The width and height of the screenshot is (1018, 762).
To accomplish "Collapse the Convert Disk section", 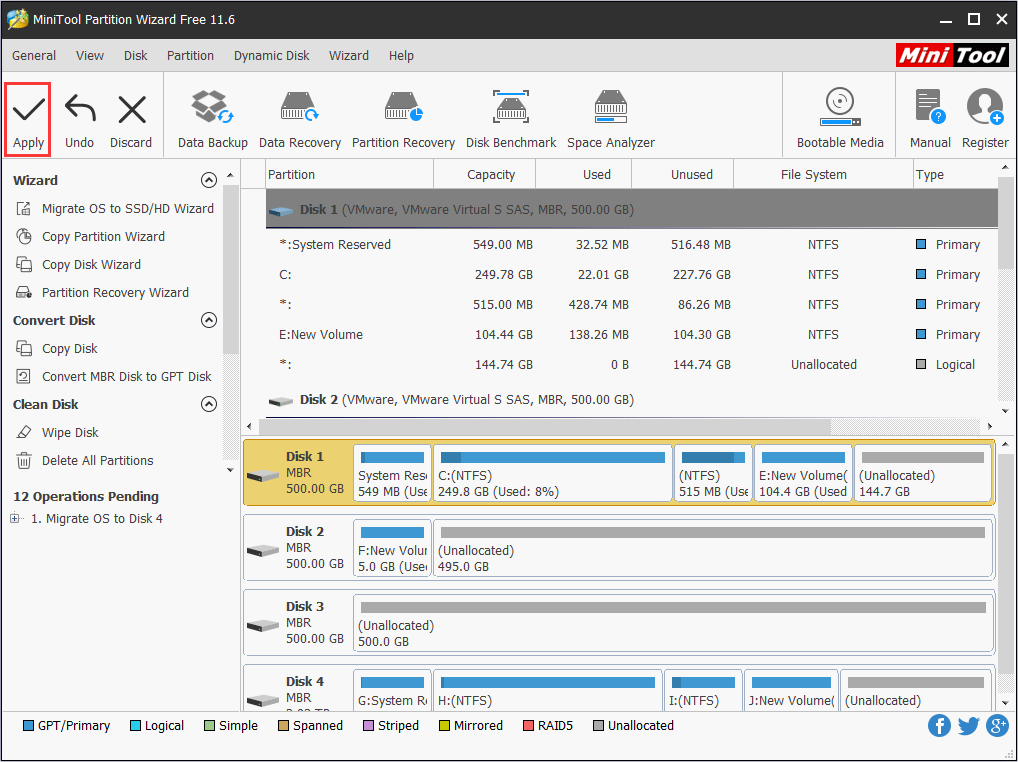I will [208, 320].
